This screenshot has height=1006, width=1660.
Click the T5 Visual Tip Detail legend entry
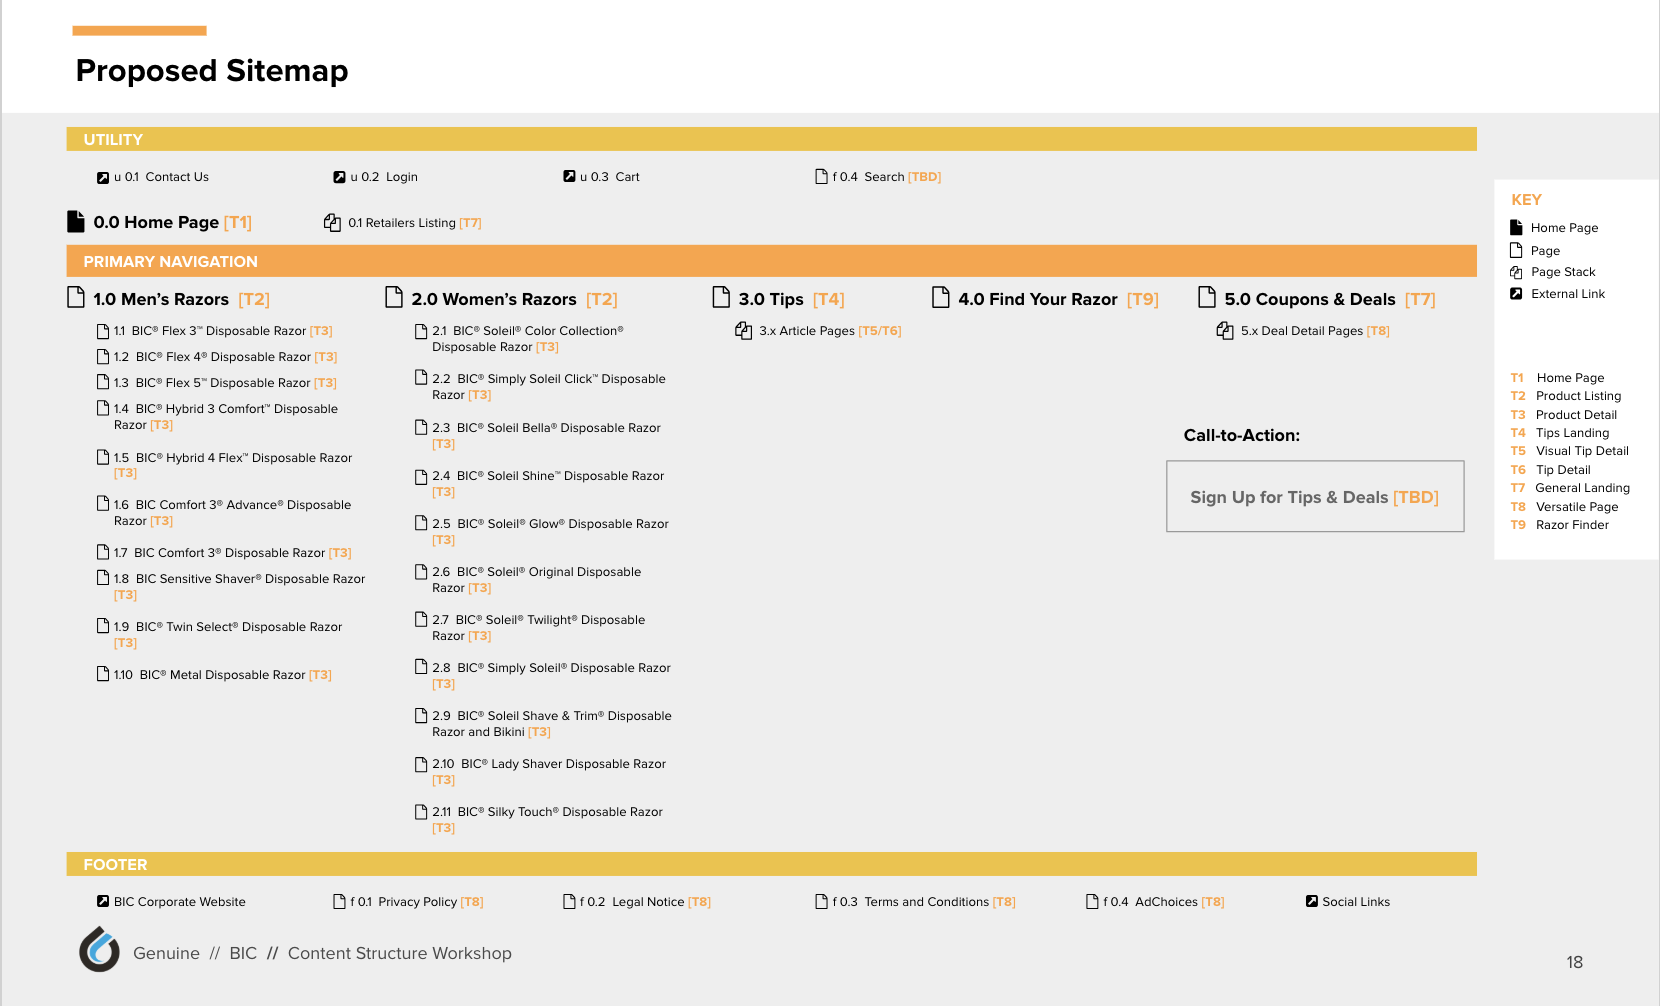(1569, 451)
